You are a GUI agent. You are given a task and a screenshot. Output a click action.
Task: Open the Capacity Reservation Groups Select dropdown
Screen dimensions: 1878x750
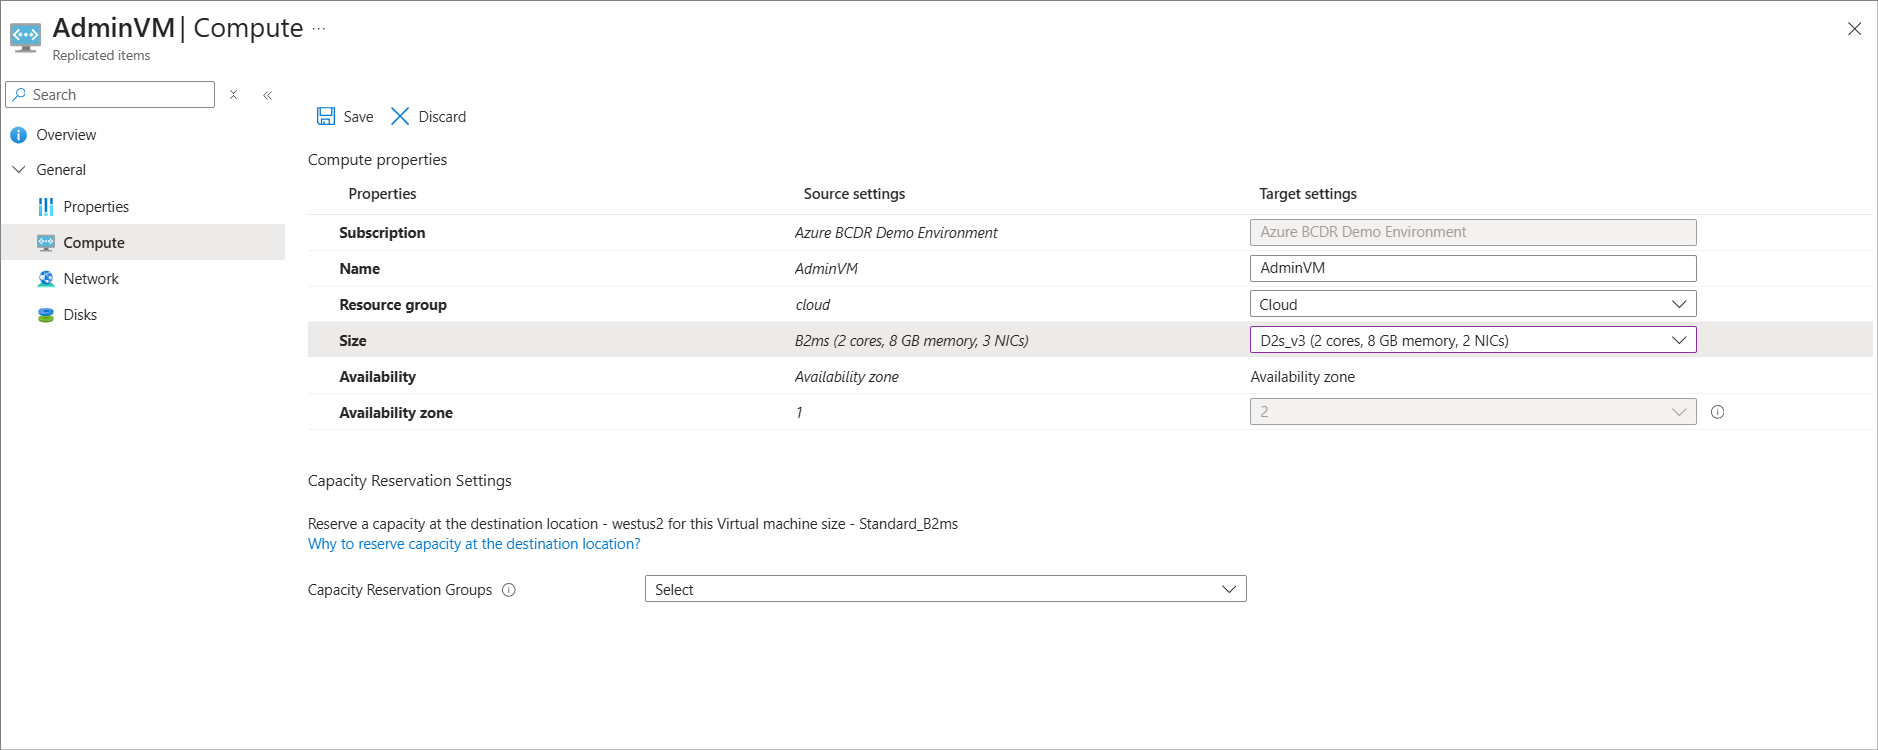point(945,589)
